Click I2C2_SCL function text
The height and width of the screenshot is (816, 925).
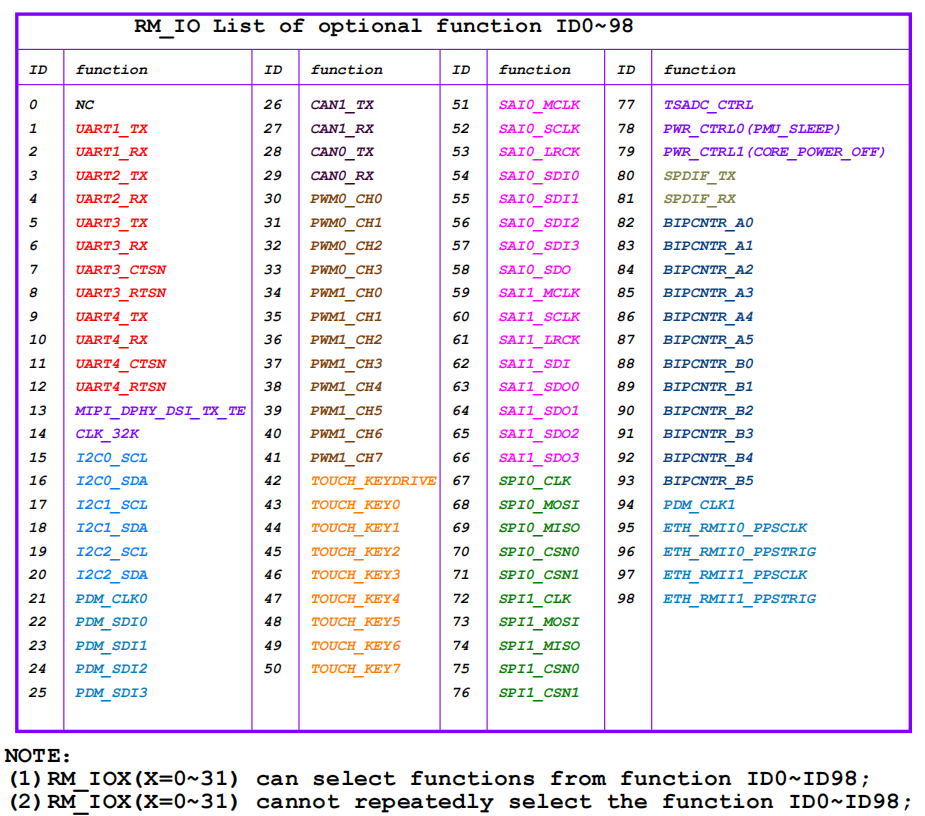pyautogui.click(x=111, y=552)
